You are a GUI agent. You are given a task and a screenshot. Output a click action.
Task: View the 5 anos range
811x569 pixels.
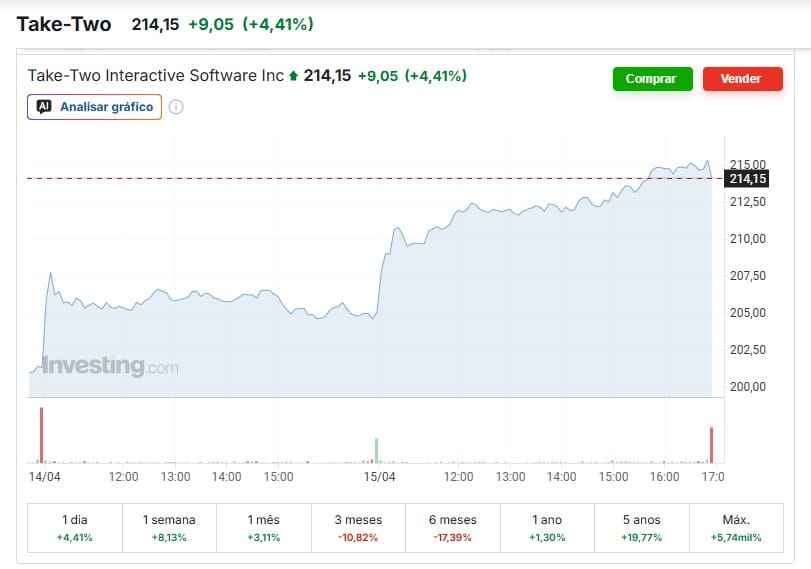coord(641,528)
